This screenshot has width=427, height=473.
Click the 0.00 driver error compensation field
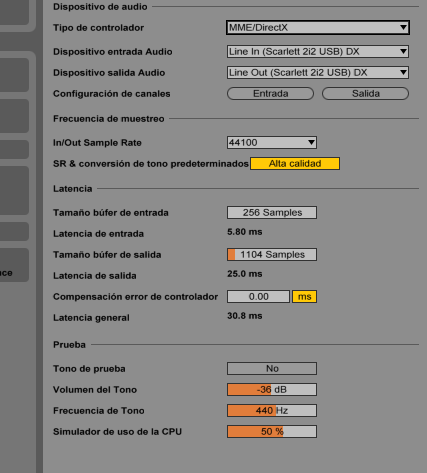coord(258,297)
